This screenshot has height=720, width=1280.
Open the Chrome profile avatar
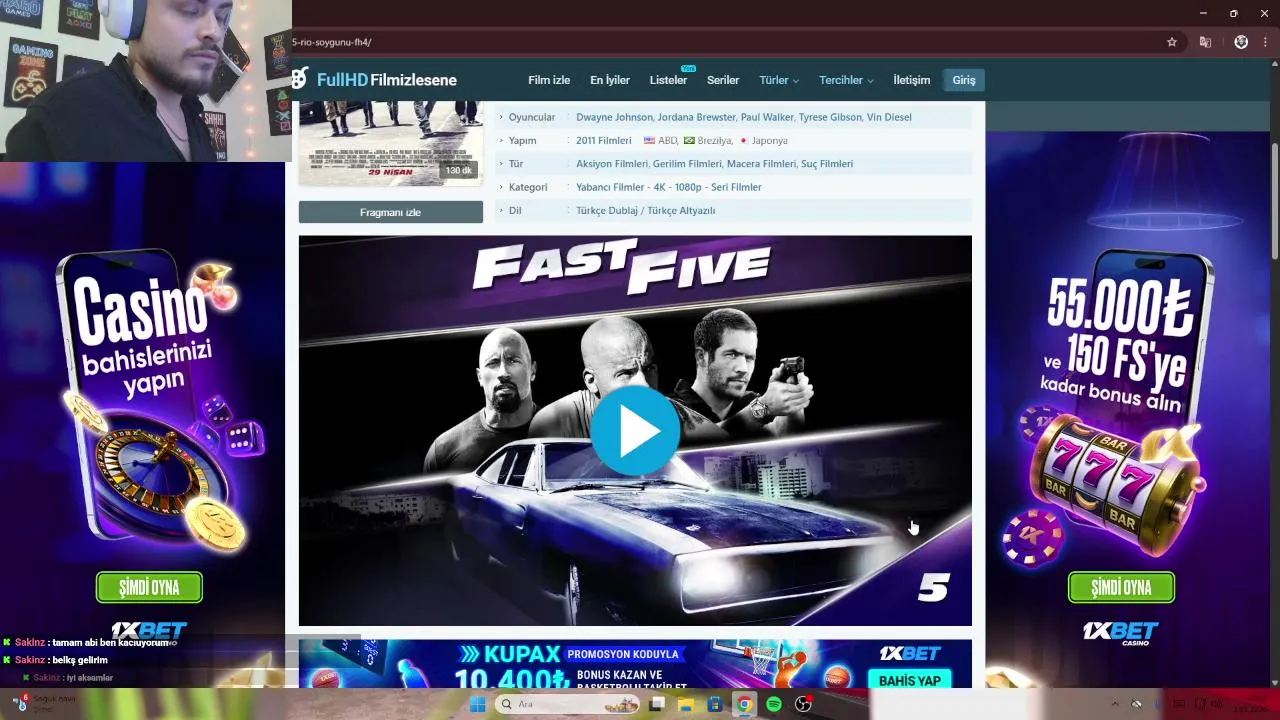click(x=1241, y=42)
